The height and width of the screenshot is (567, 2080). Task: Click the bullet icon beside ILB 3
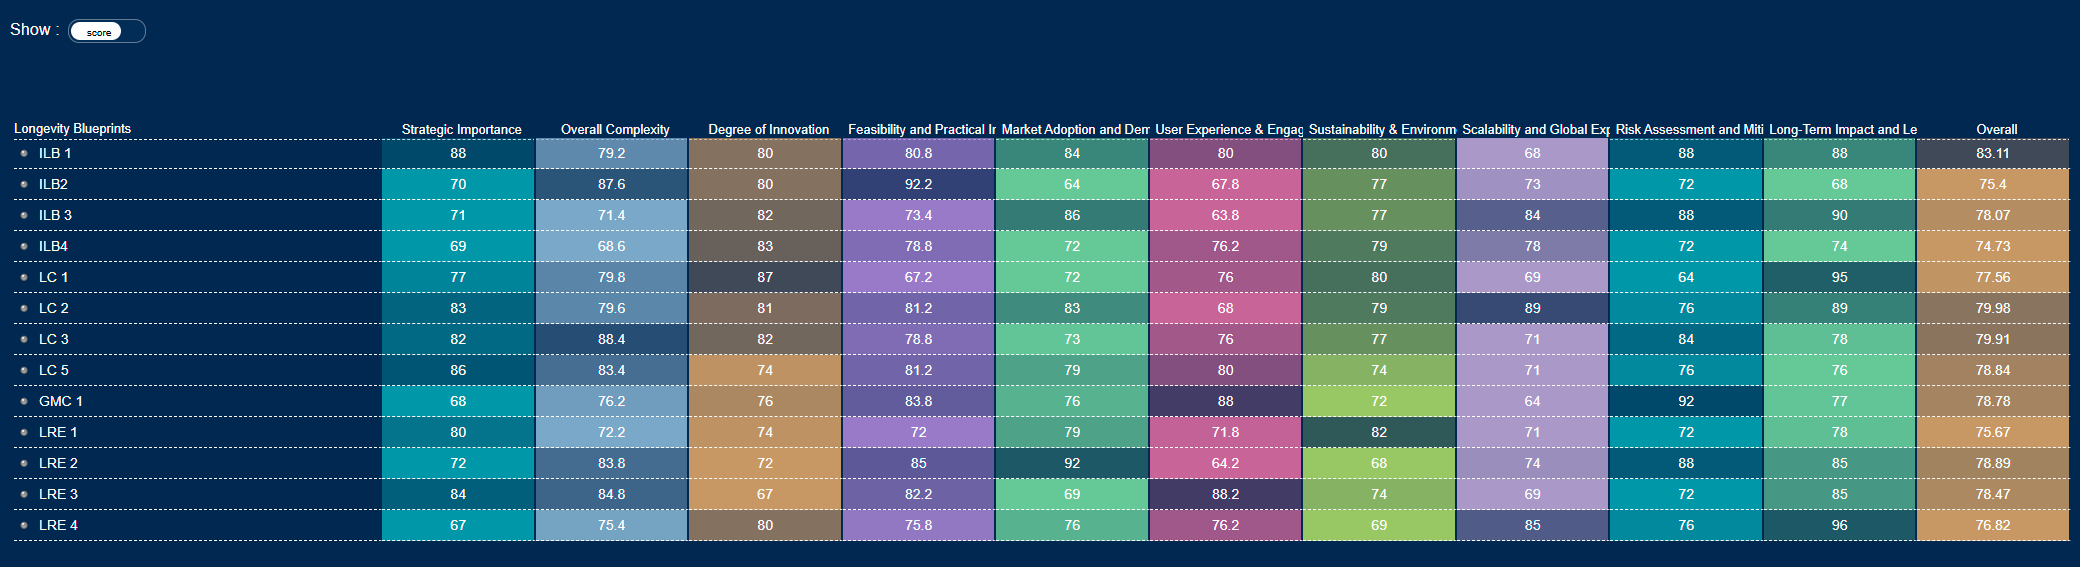point(24,215)
